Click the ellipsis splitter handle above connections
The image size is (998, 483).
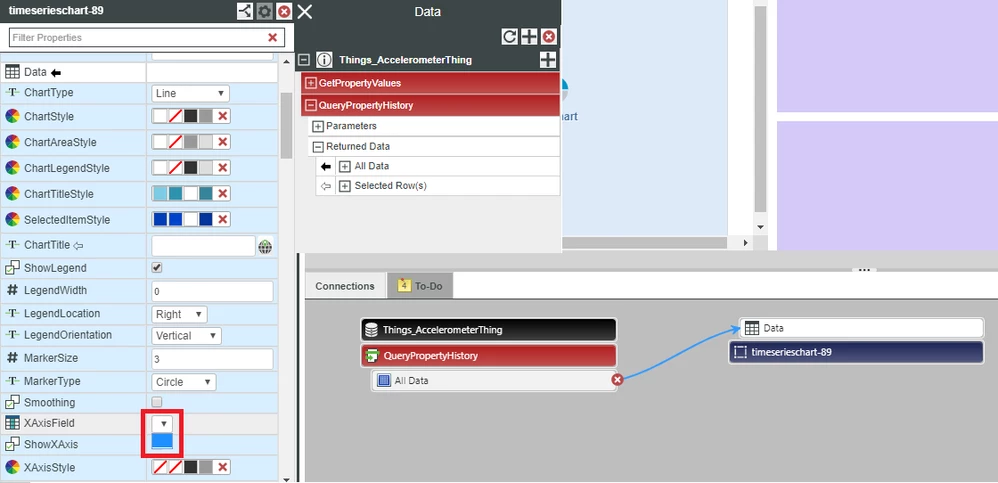[864, 270]
